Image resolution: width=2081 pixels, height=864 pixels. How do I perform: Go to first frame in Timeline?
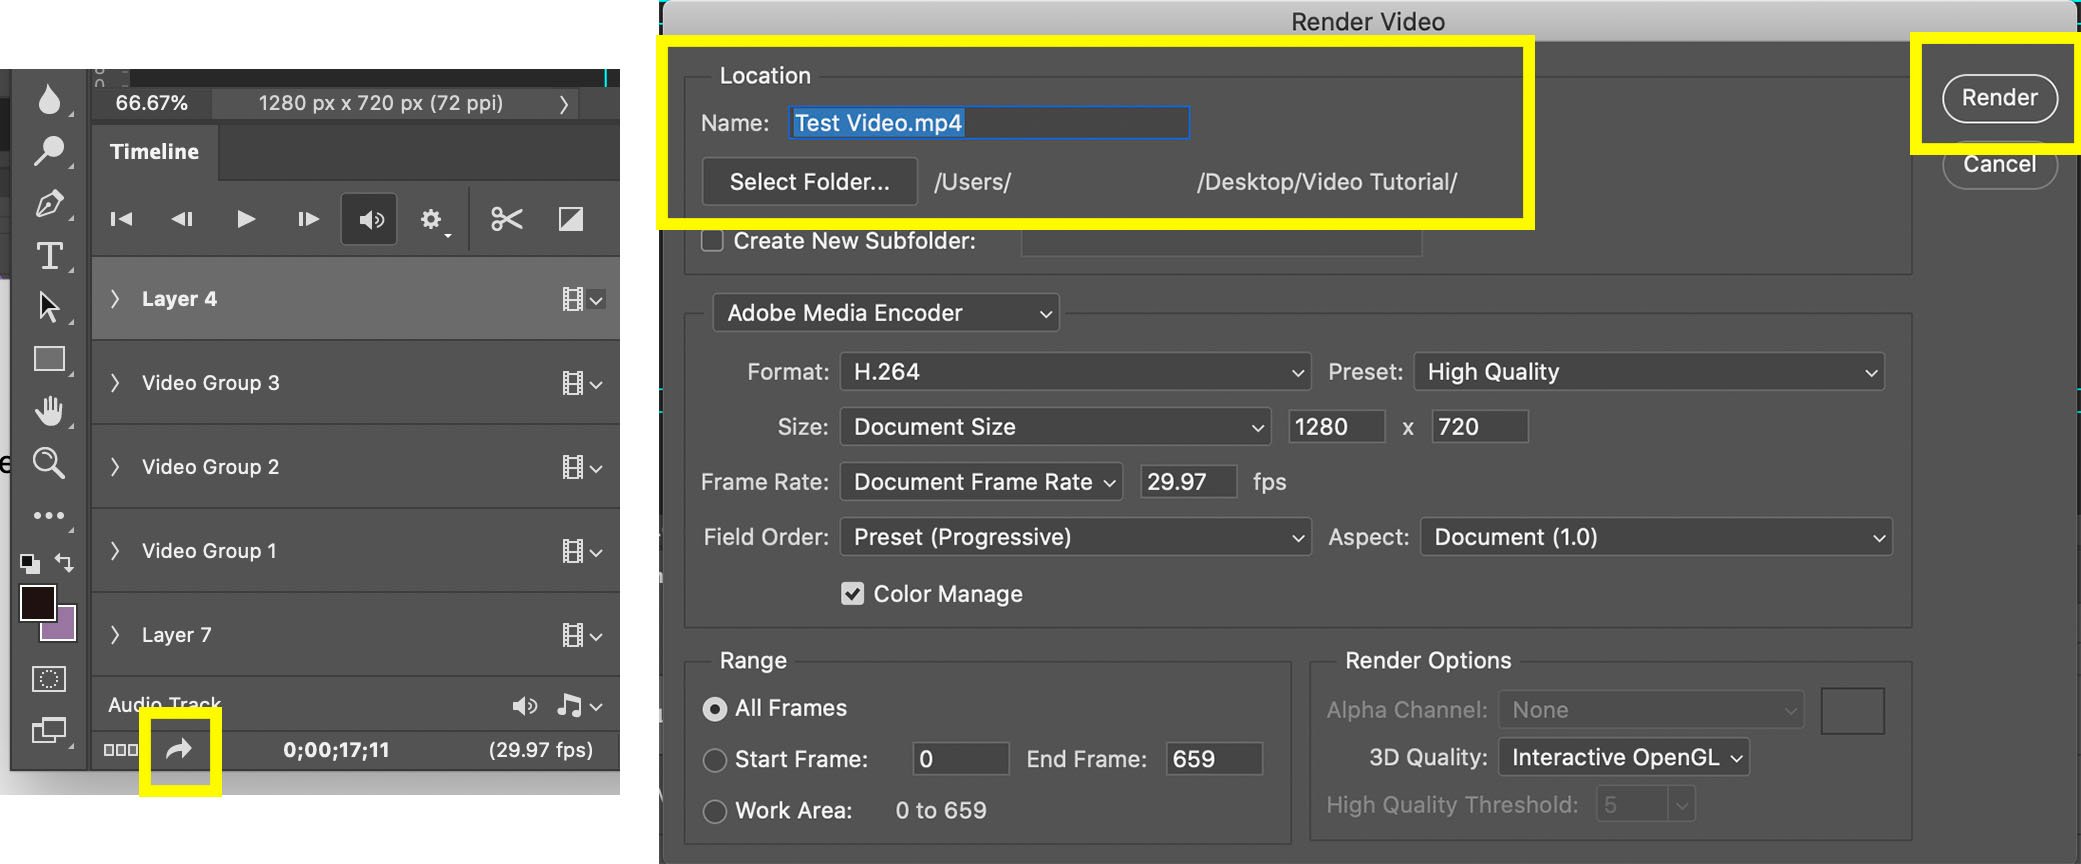pos(121,219)
